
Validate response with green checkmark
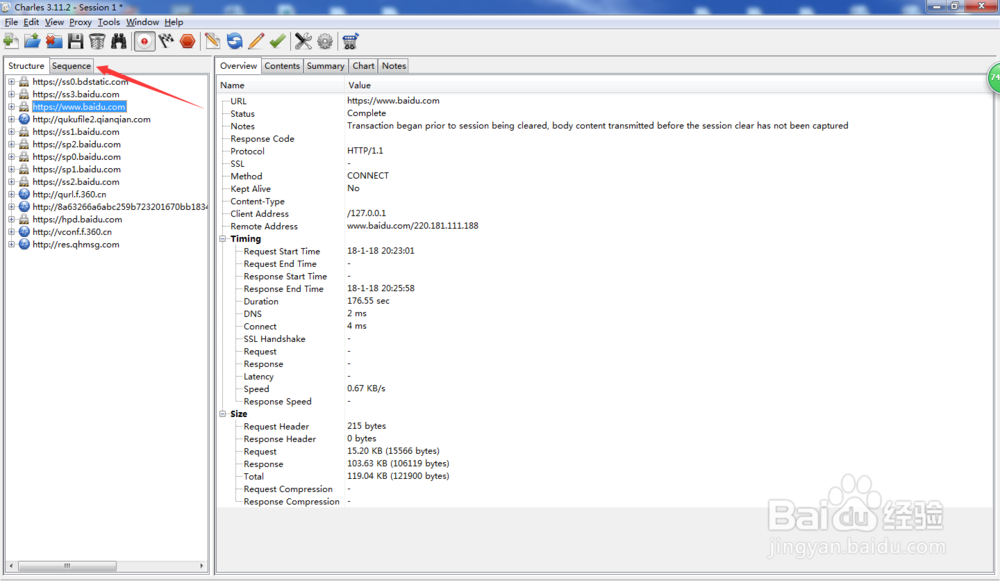(277, 41)
